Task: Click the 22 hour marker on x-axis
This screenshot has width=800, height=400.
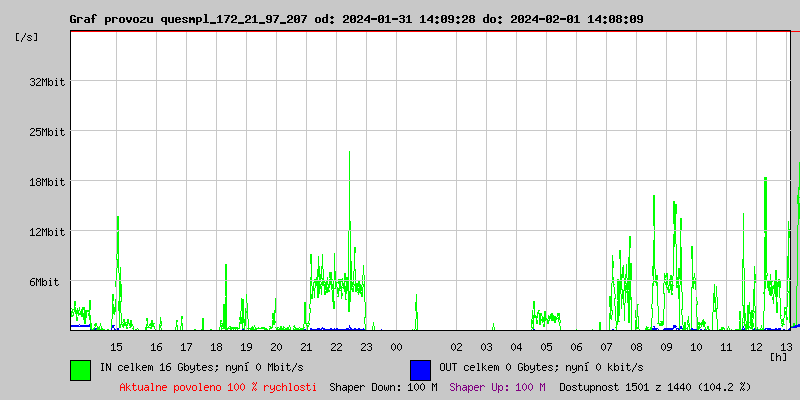Action: tap(336, 347)
